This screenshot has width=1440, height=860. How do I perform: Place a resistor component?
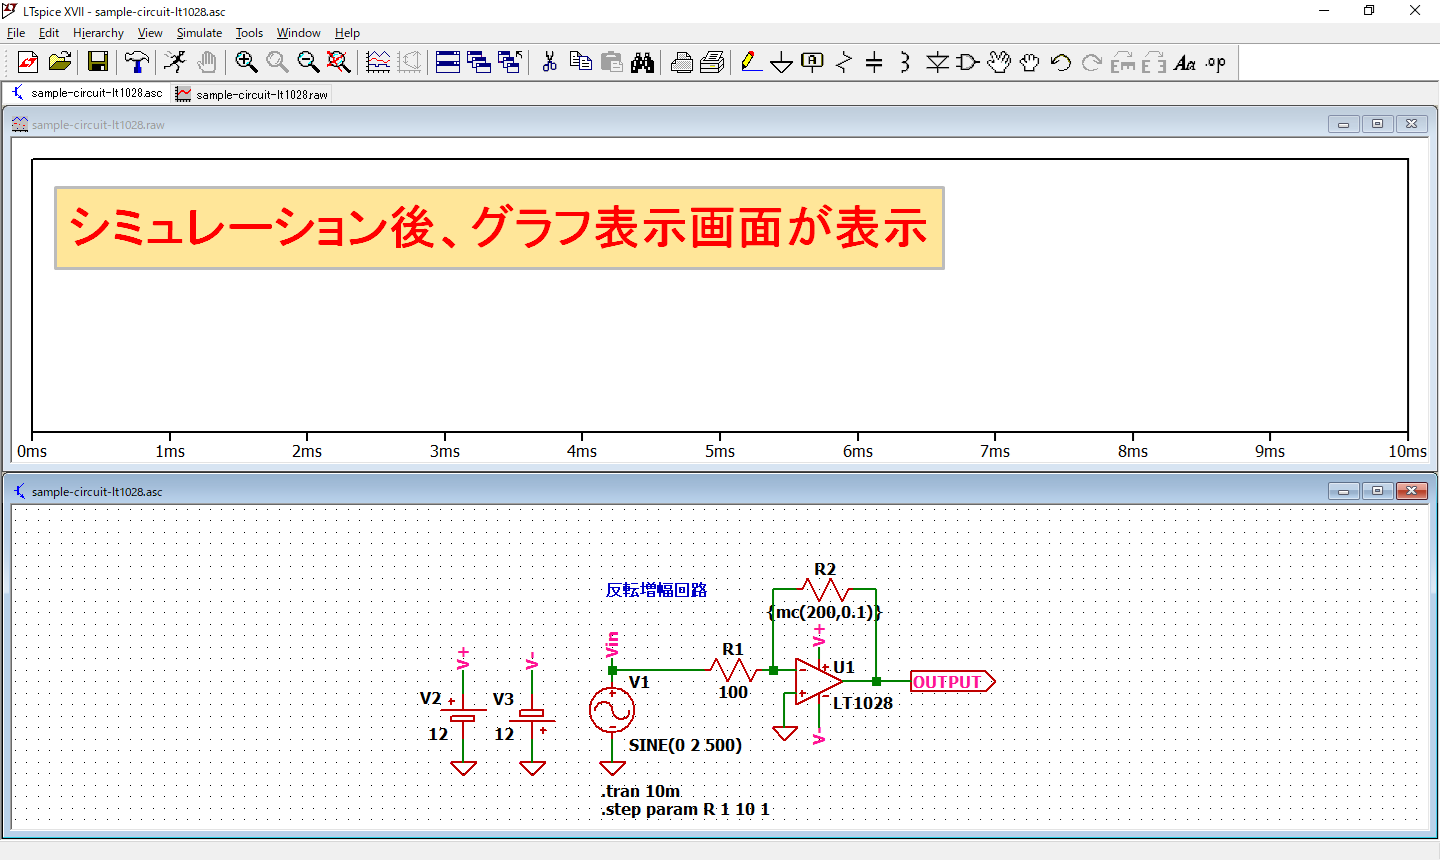tap(844, 62)
